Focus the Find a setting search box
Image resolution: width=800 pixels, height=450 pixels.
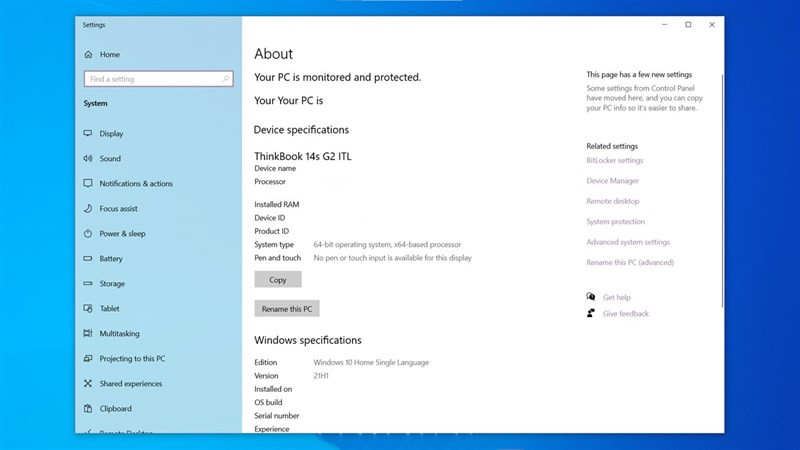tap(159, 79)
